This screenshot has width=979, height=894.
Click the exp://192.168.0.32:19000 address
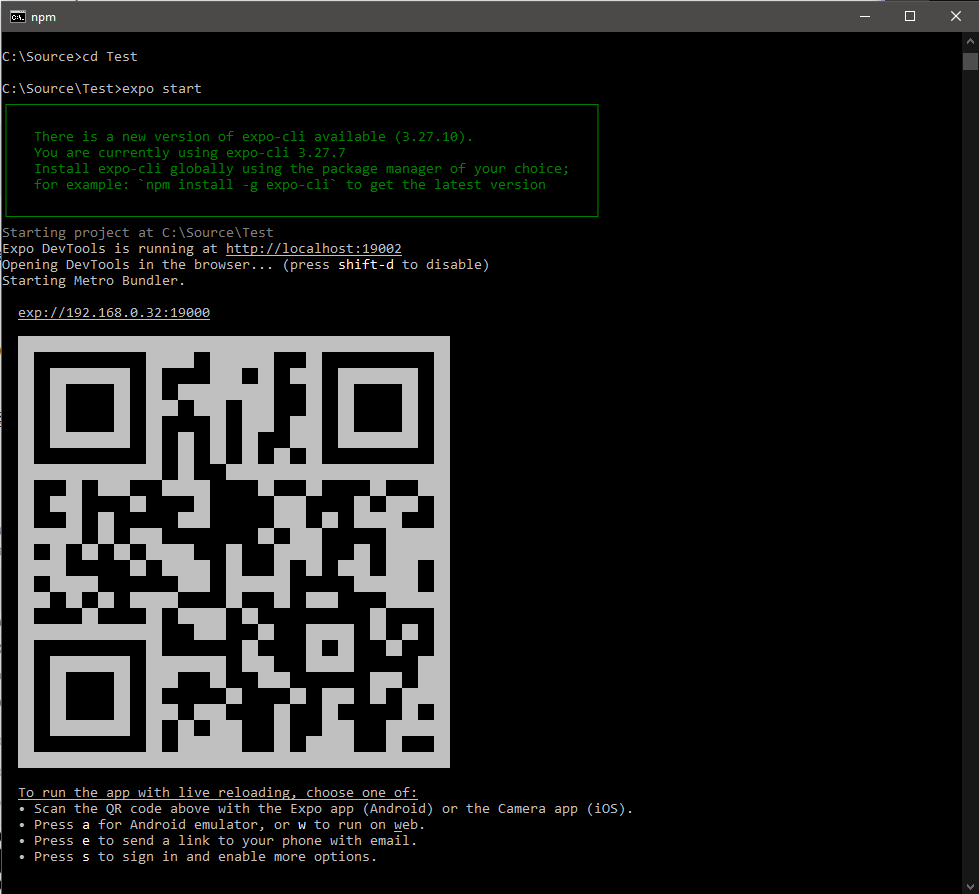[x=114, y=313]
